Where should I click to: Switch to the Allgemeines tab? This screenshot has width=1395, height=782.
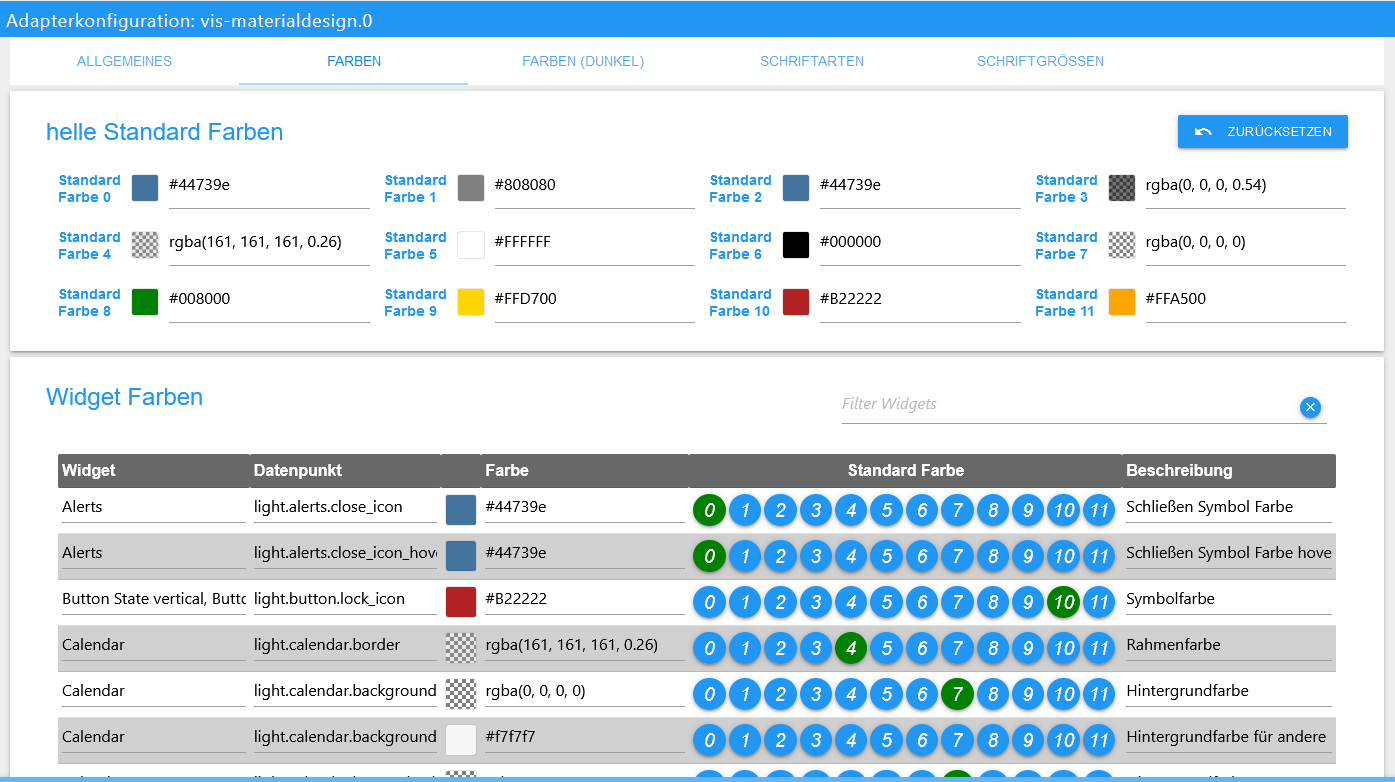125,61
